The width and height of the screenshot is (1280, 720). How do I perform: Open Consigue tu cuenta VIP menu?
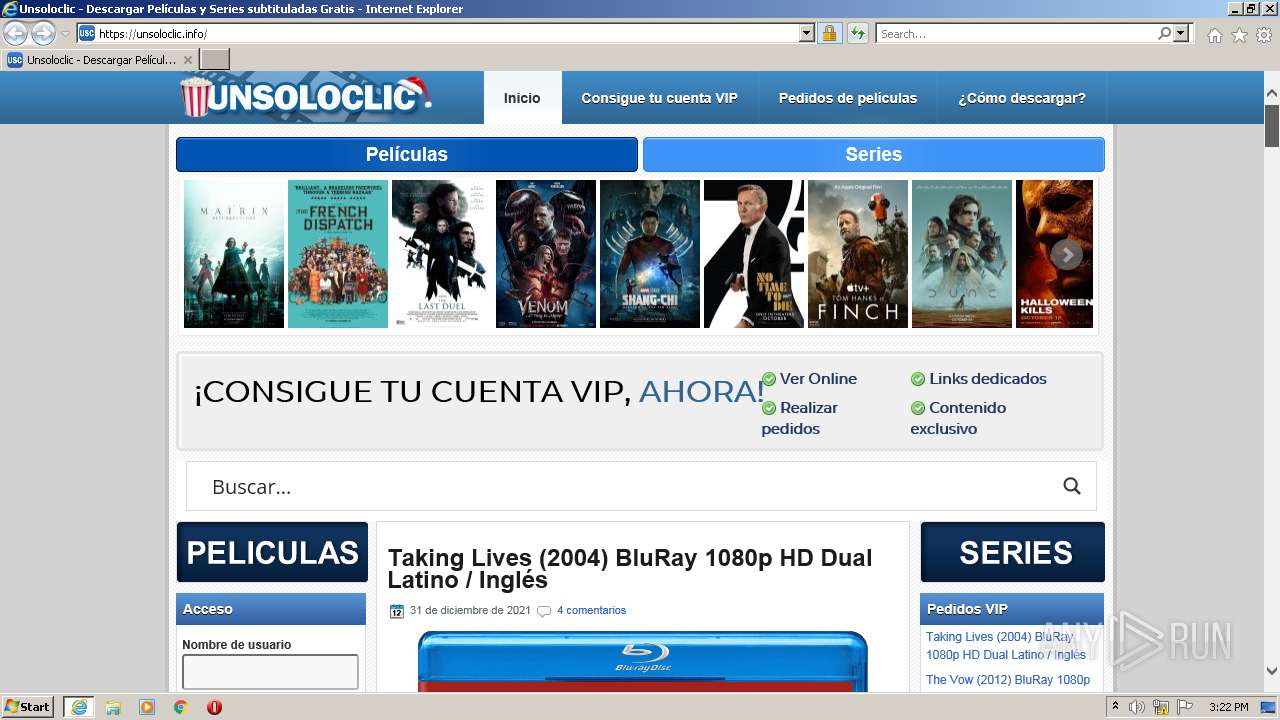[659, 98]
